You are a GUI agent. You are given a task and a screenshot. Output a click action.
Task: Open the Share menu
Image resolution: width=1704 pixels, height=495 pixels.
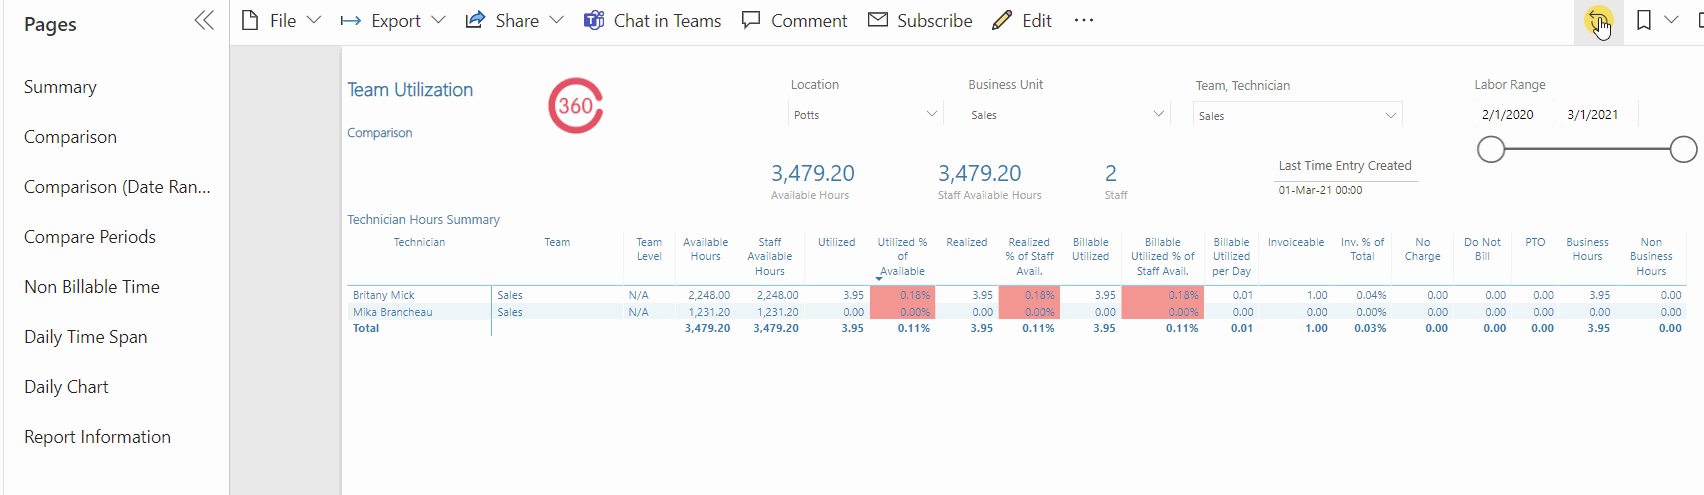(514, 21)
